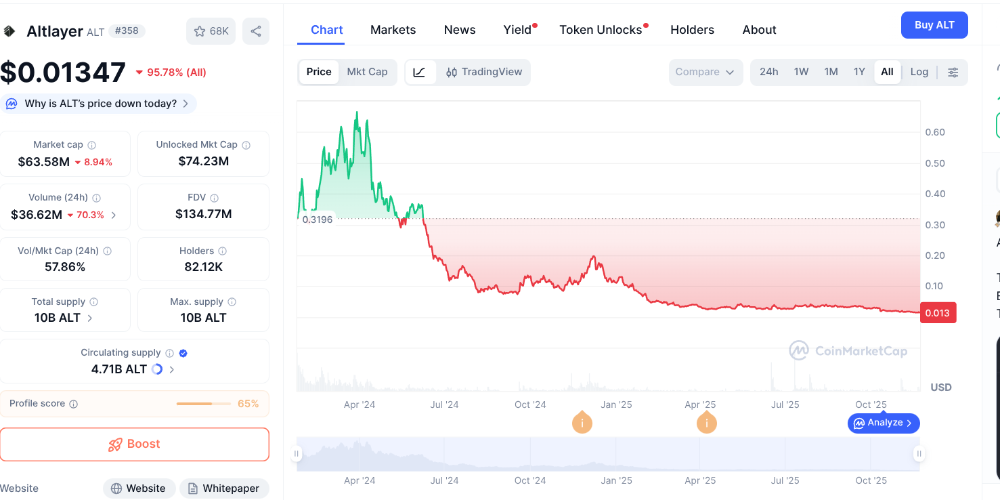The image size is (1000, 500).
Task: Click the verified circulating supply badge
Action: [183, 353]
